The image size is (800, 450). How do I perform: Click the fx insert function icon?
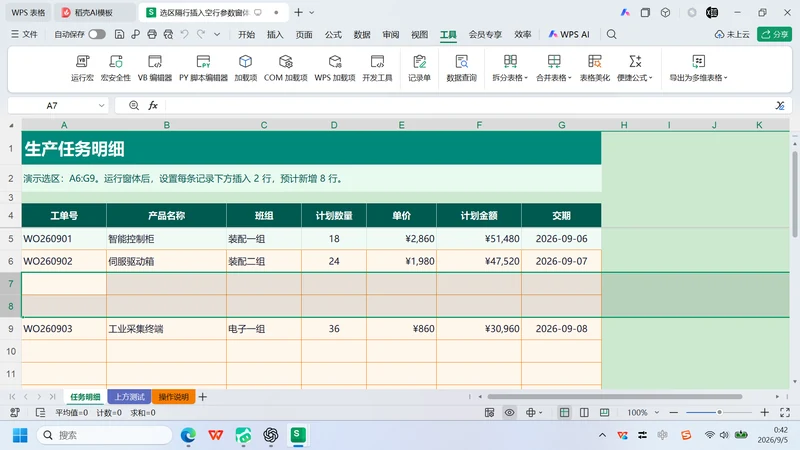pyautogui.click(x=153, y=106)
